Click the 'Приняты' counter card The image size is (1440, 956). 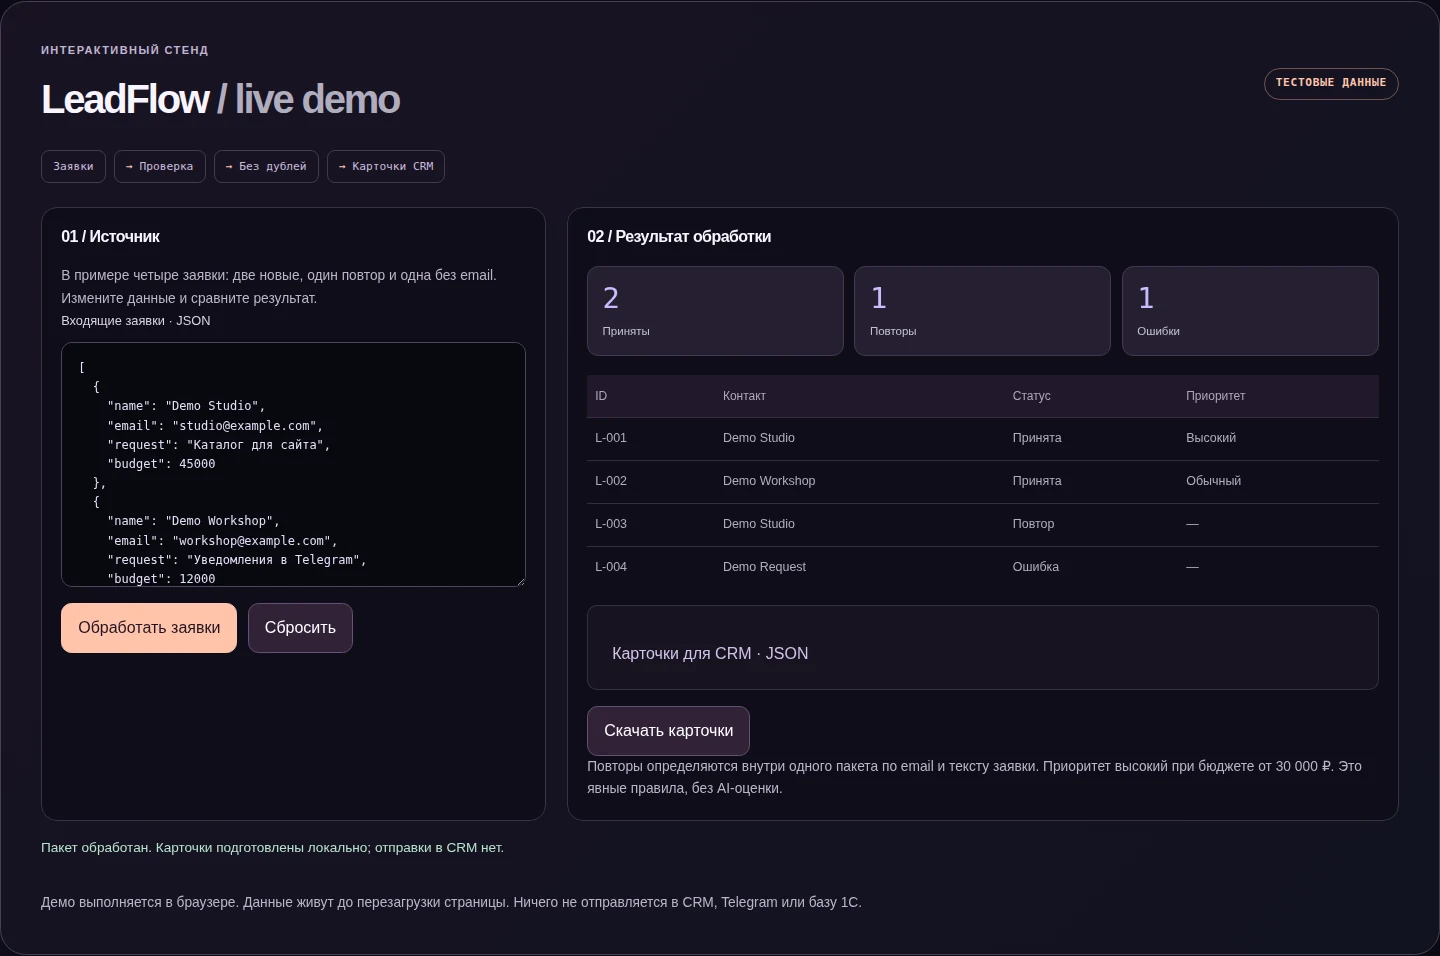[715, 311]
